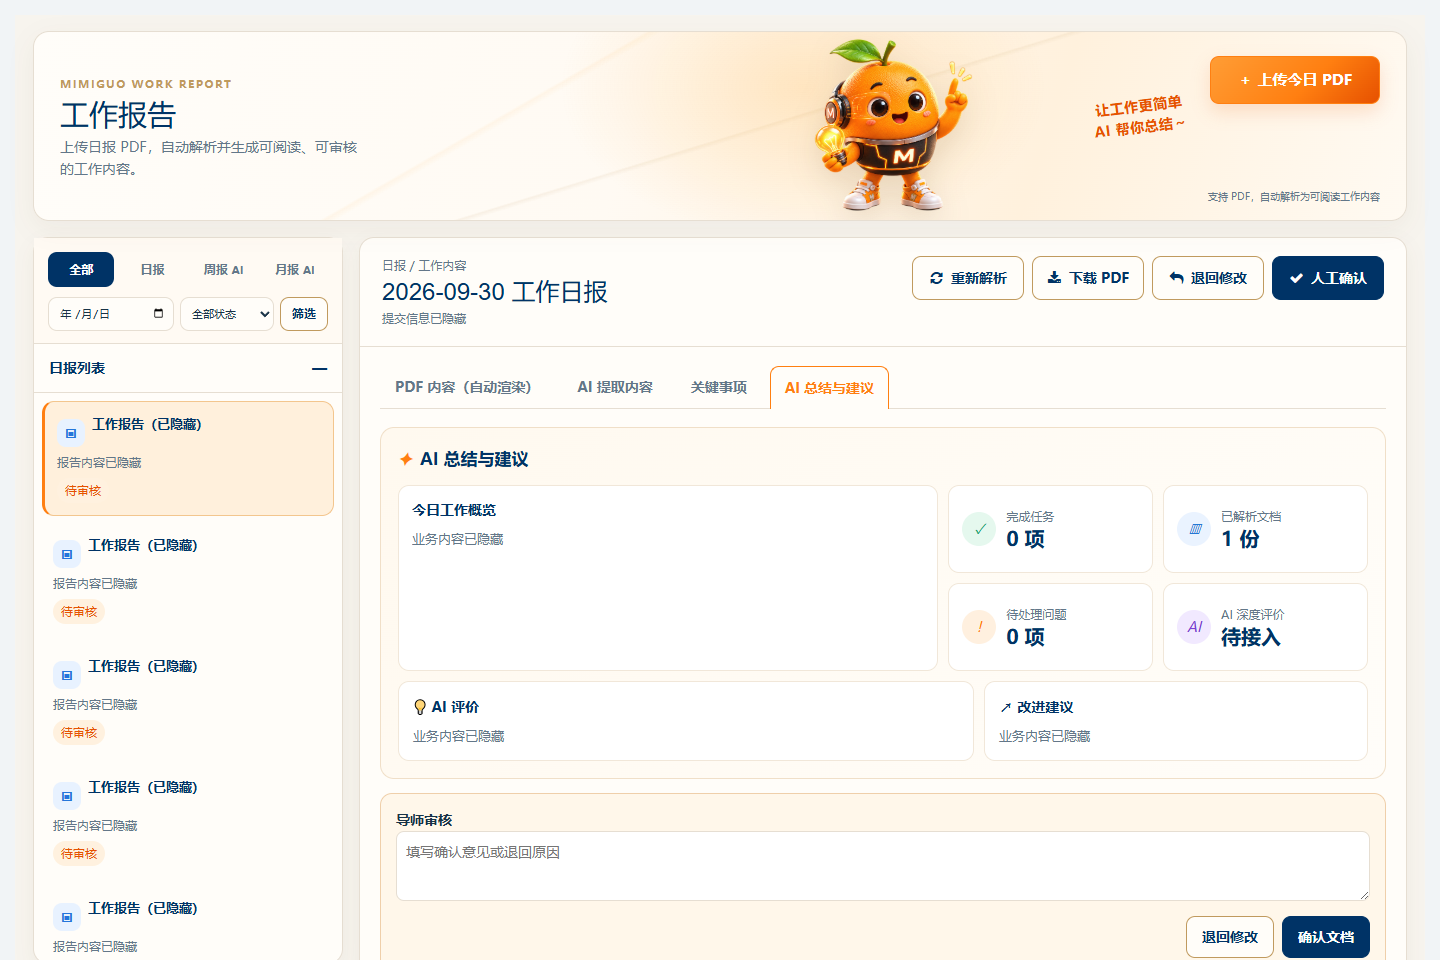Click the bottom 确认文档 button

click(x=1326, y=937)
